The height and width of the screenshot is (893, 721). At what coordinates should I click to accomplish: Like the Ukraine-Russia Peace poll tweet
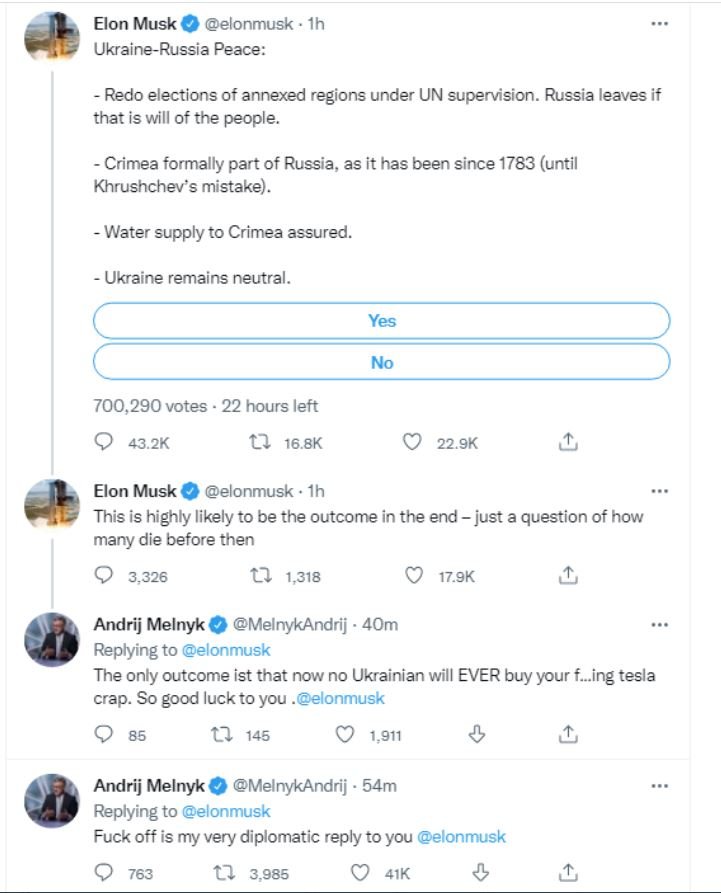(x=411, y=441)
